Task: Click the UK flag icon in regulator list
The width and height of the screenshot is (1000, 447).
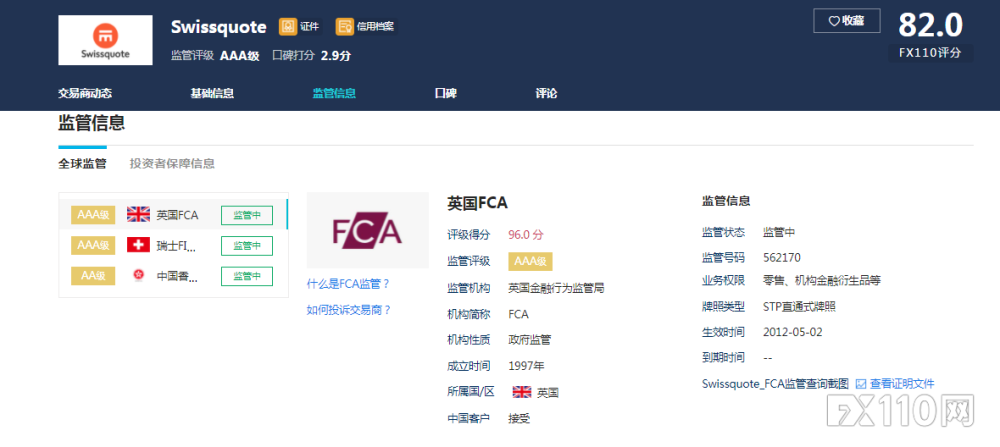Action: [x=138, y=214]
